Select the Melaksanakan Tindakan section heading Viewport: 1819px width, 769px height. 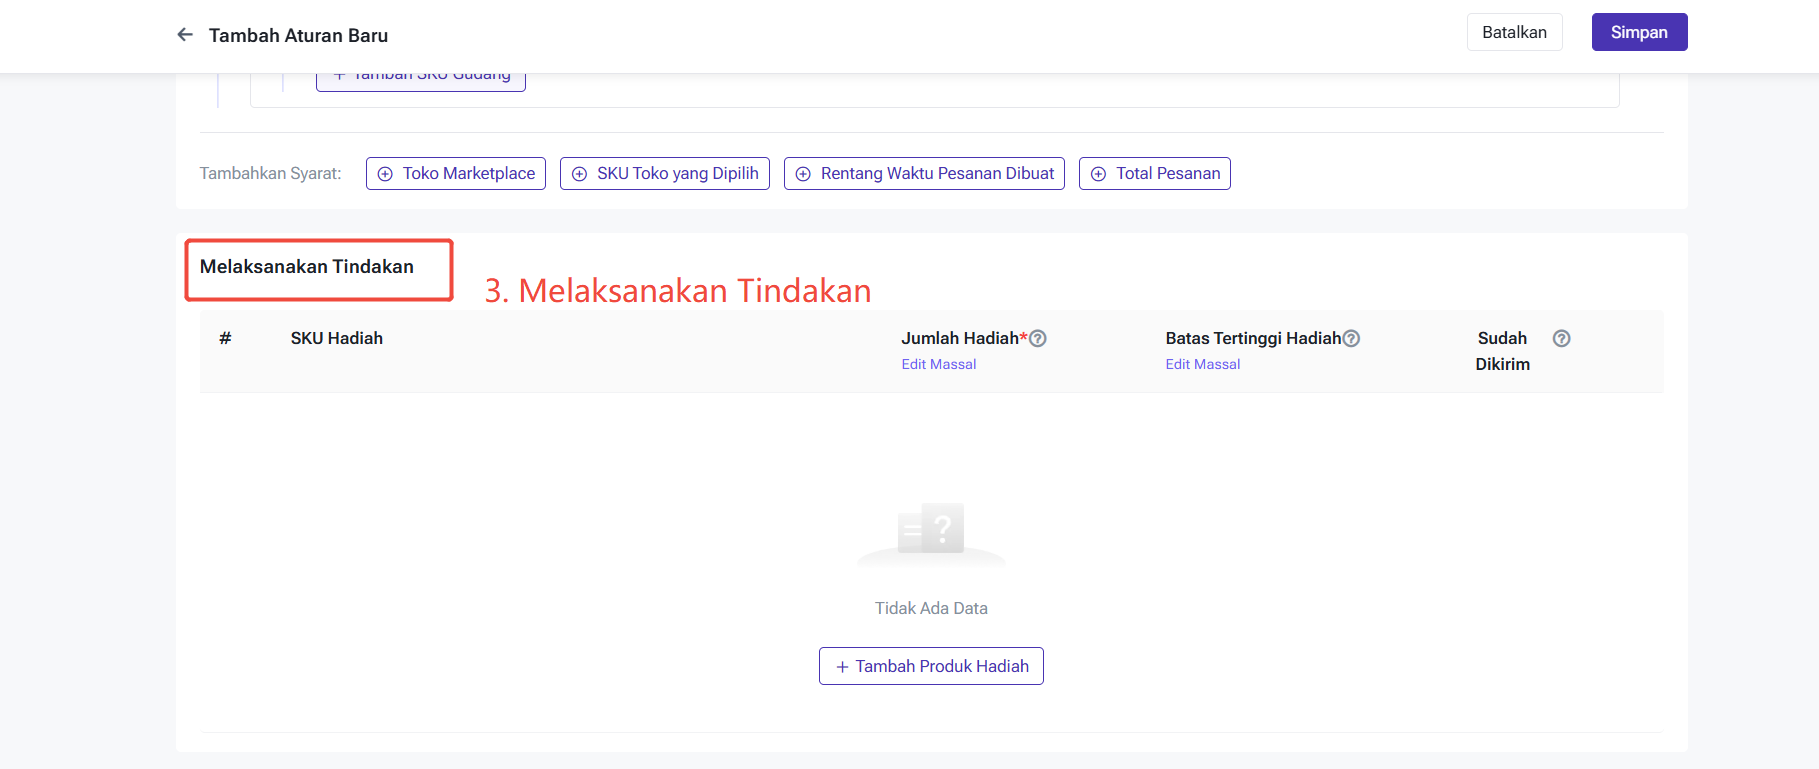click(x=306, y=267)
